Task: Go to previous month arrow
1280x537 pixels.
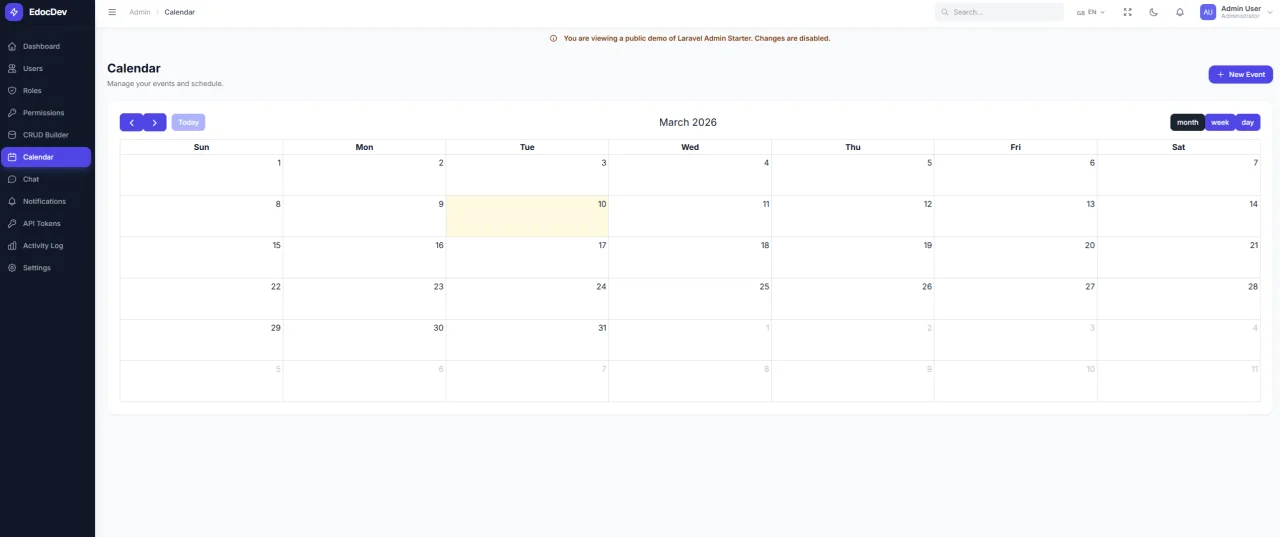Action: tap(131, 122)
